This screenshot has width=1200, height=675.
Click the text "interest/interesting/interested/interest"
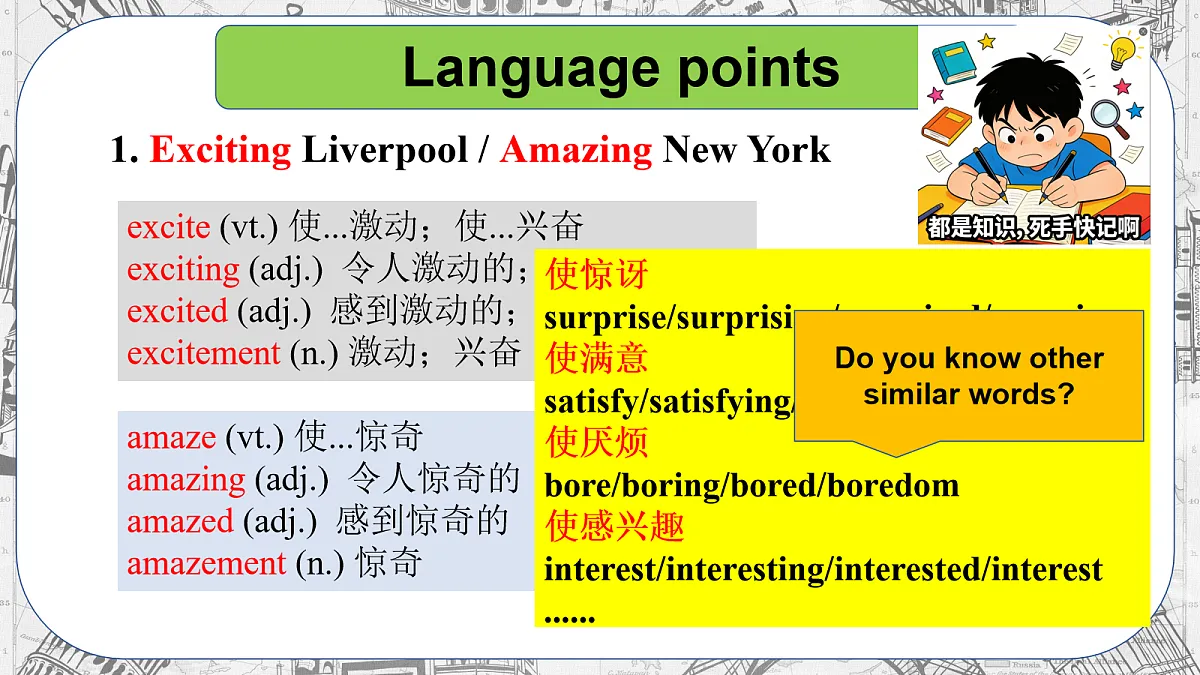824,570
